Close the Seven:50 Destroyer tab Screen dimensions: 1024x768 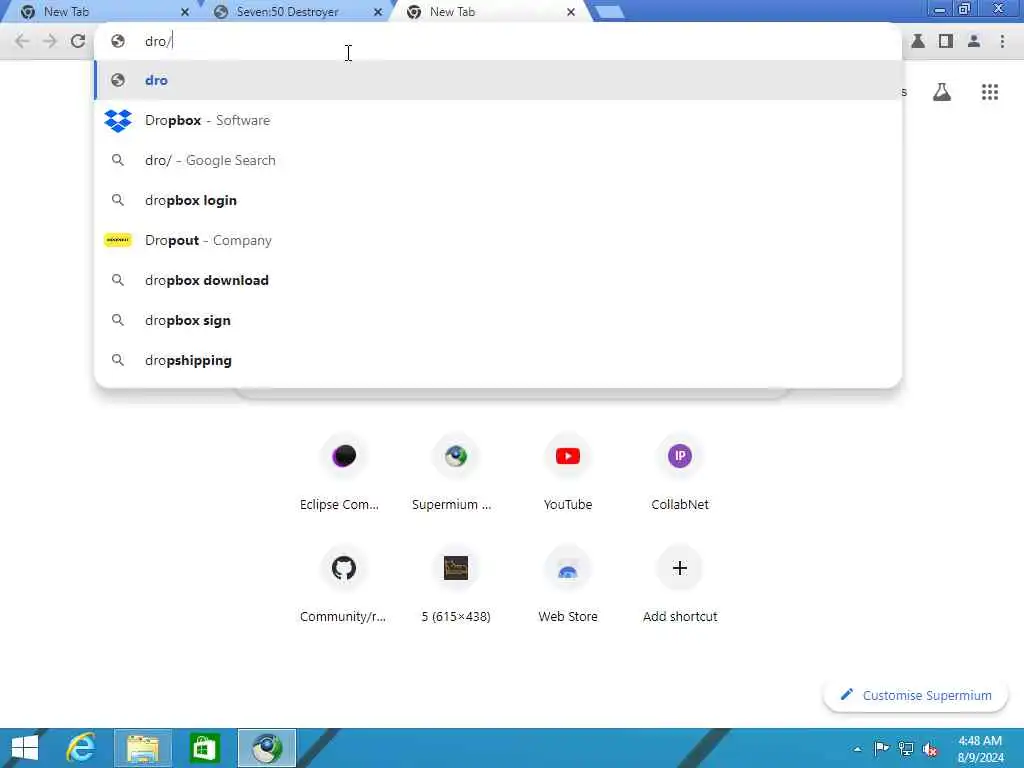click(x=377, y=12)
